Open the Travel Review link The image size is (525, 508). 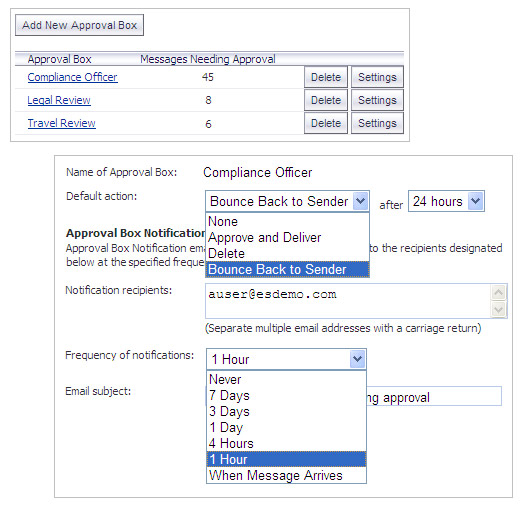tap(62, 123)
